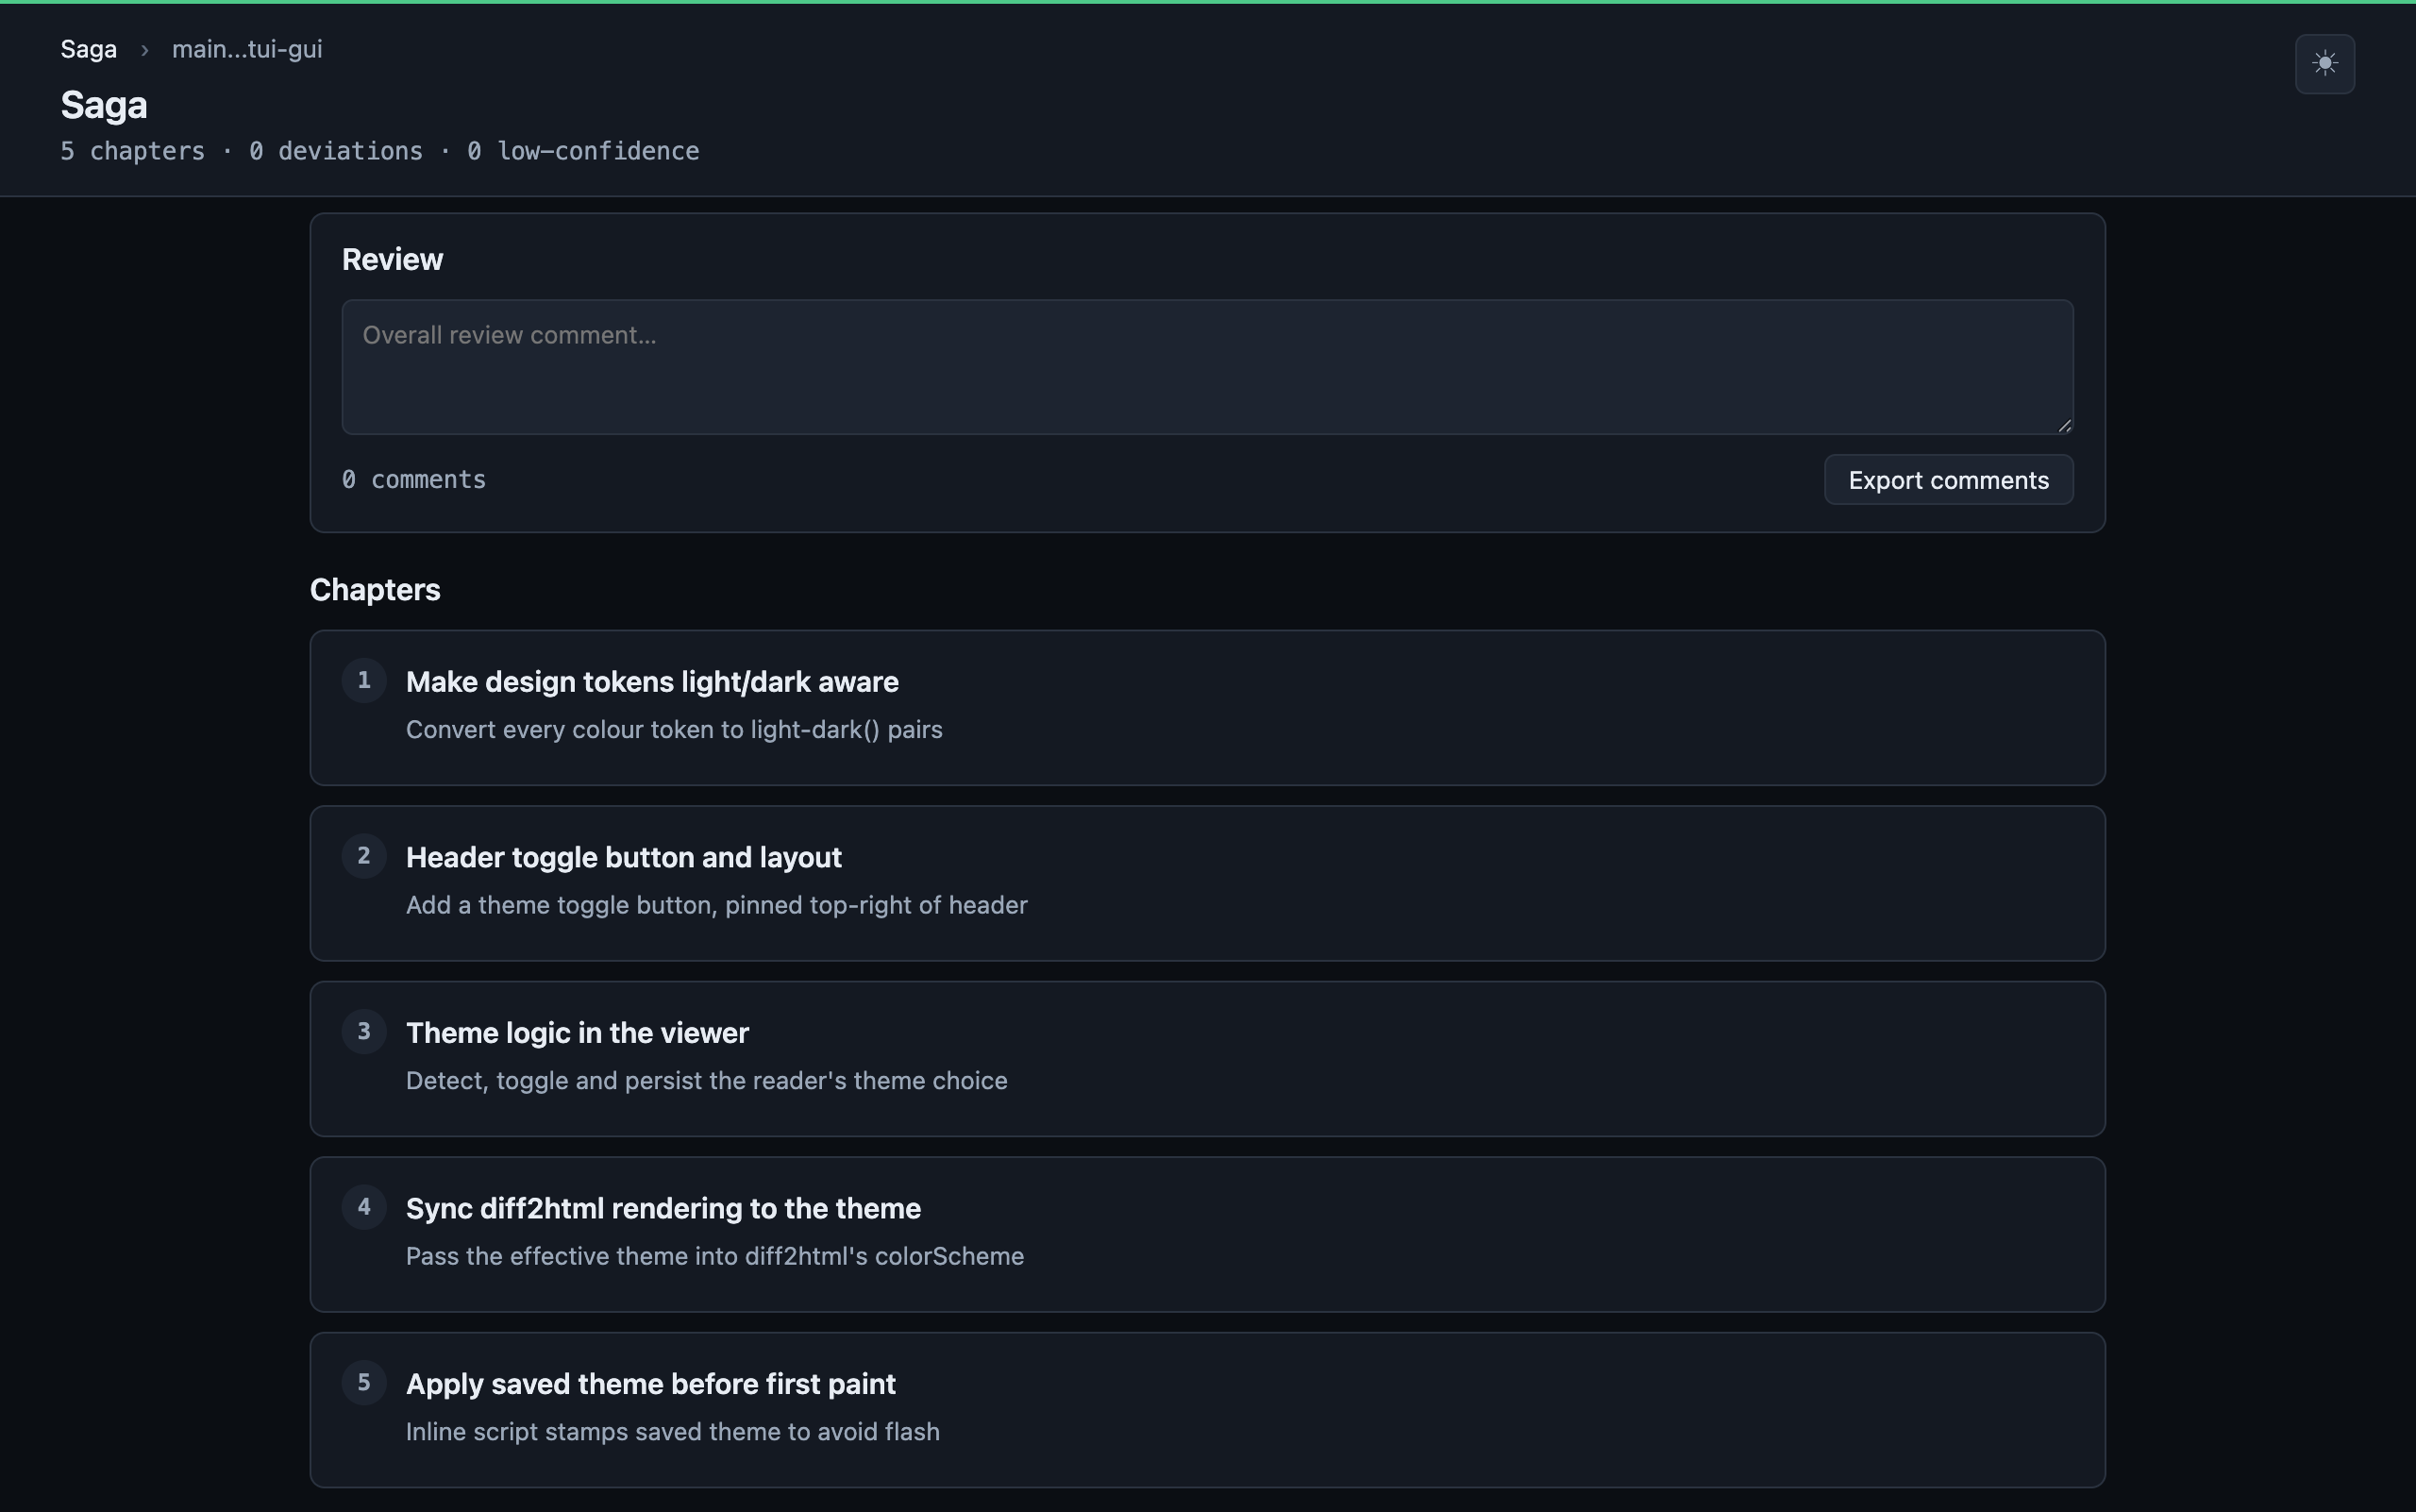The image size is (2416, 1512).
Task: Click the chapter number 2 badge
Action: pyautogui.click(x=364, y=856)
